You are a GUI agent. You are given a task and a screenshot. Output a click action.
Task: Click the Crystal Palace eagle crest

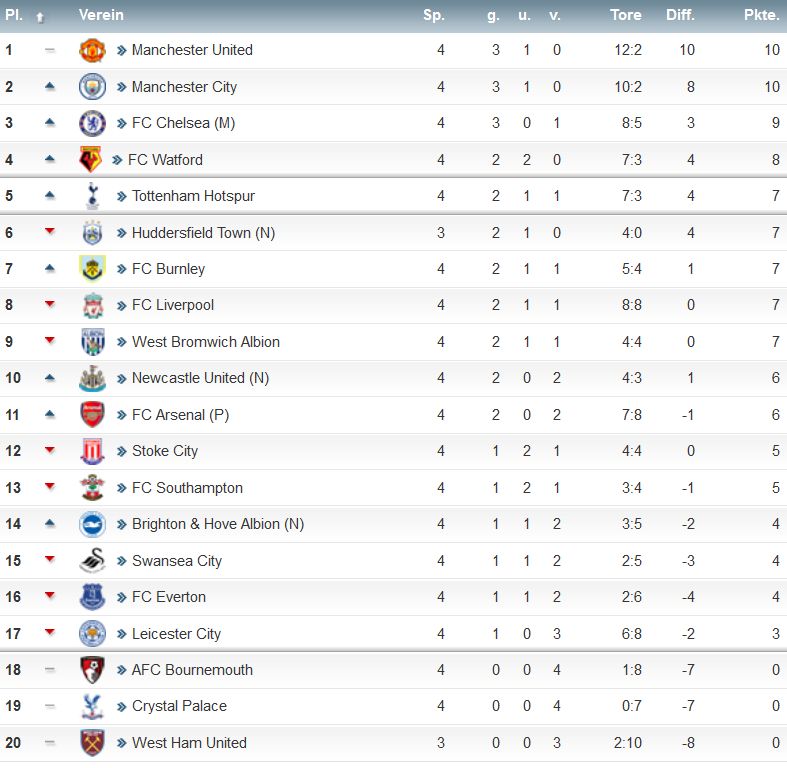pos(92,706)
